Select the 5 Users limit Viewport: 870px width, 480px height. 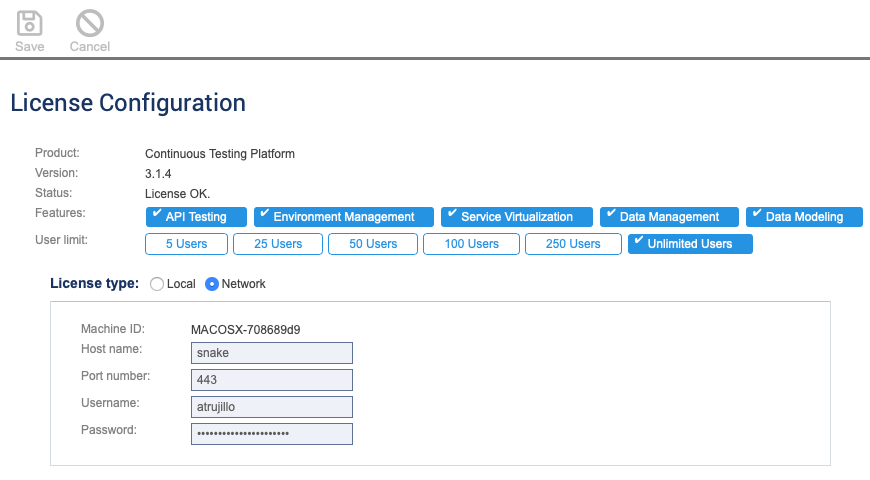coord(186,244)
